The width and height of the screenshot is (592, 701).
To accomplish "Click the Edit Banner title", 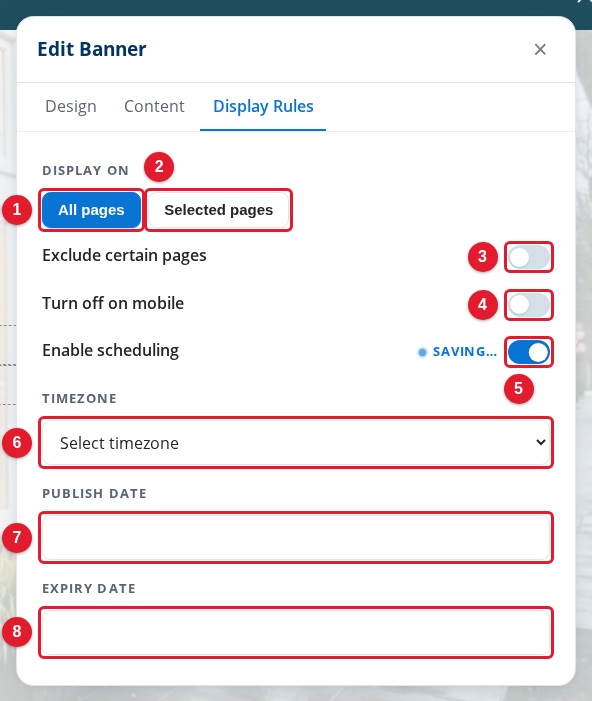I will (x=92, y=49).
